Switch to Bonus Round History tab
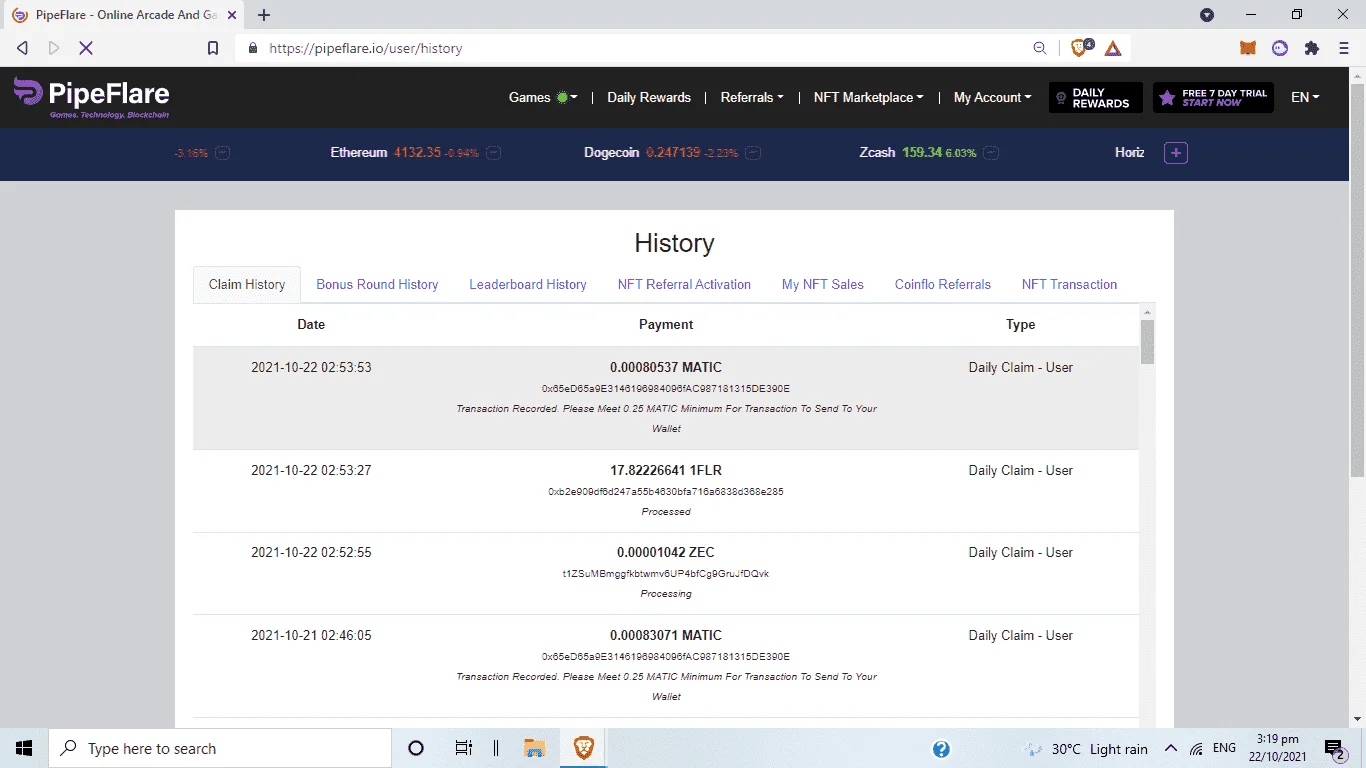This screenshot has height=768, width=1366. point(377,284)
